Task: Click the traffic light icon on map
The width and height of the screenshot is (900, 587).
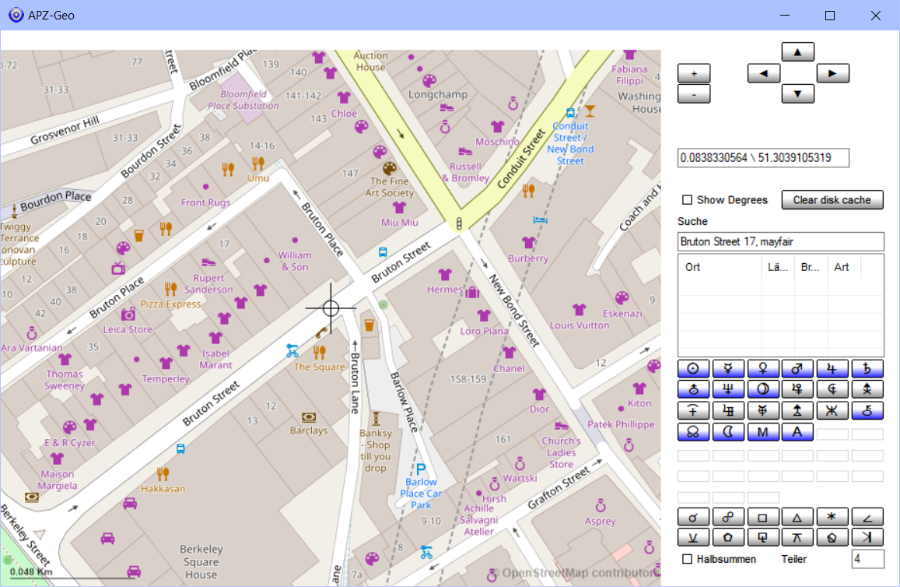Action: click(x=459, y=223)
